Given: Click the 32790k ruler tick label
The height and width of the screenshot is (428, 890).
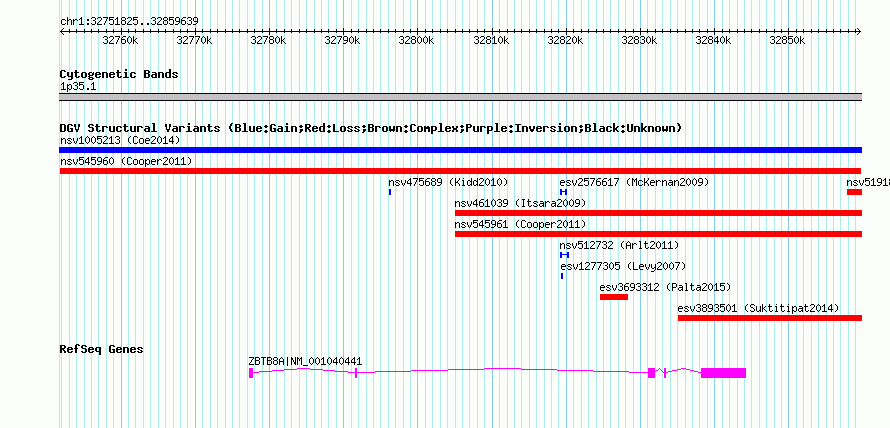Looking at the screenshot, I should point(342,41).
